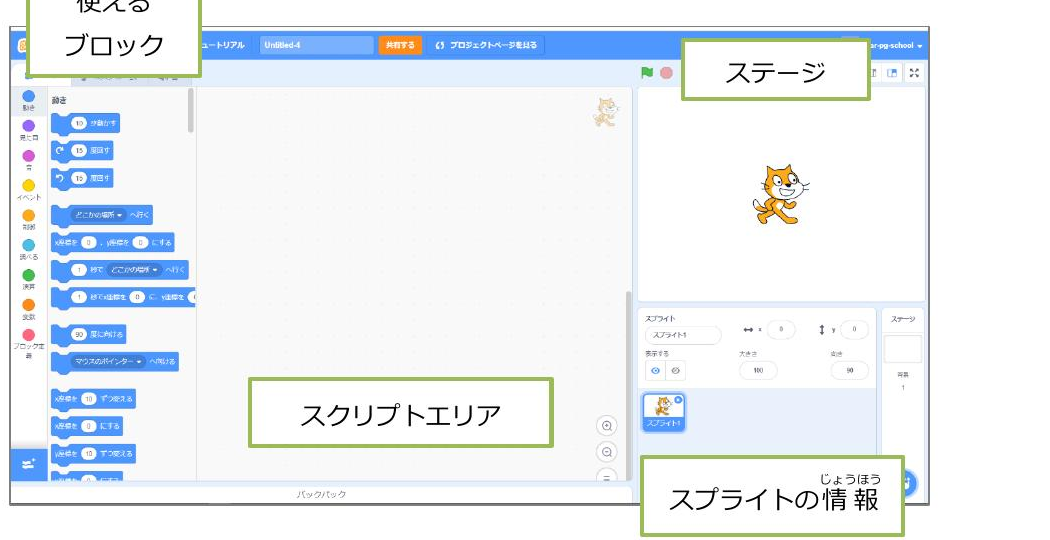Click the sprite y coordinate field

coord(854,330)
